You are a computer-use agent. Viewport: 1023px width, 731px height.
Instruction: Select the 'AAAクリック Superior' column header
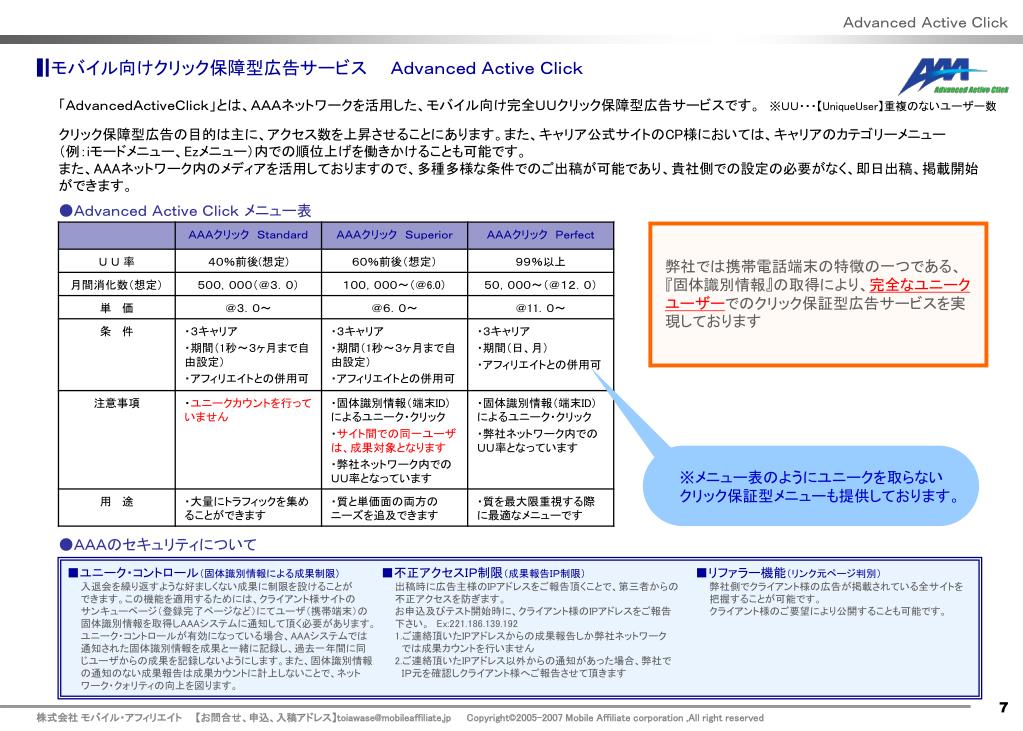coord(394,235)
